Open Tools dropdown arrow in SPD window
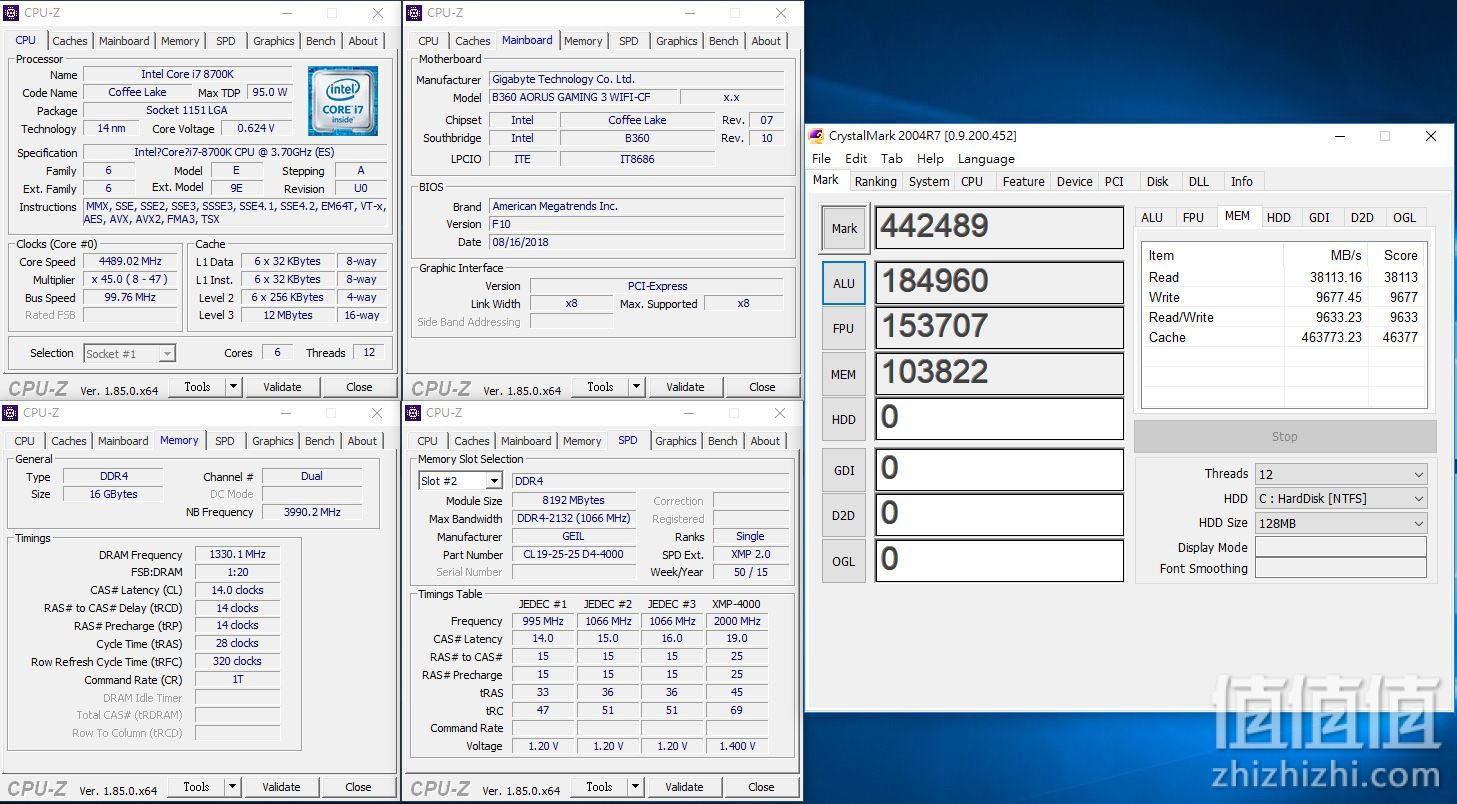Image resolution: width=1457 pixels, height=804 pixels. pyautogui.click(x=635, y=787)
